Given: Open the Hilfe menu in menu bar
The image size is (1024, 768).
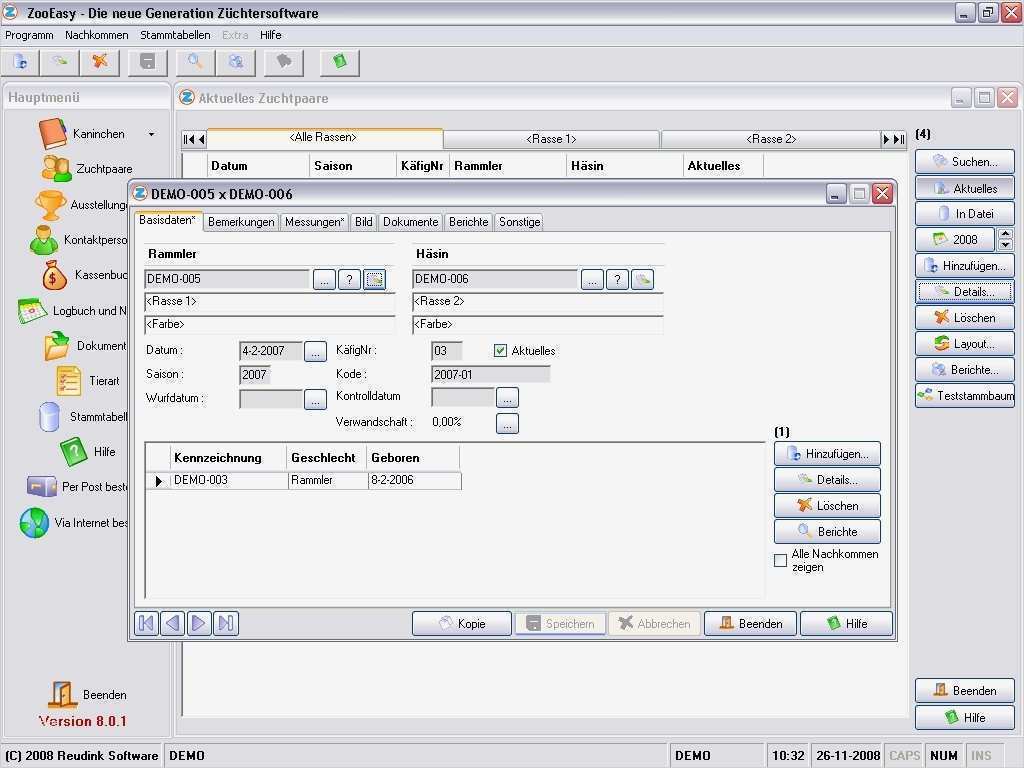Looking at the screenshot, I should coord(270,35).
